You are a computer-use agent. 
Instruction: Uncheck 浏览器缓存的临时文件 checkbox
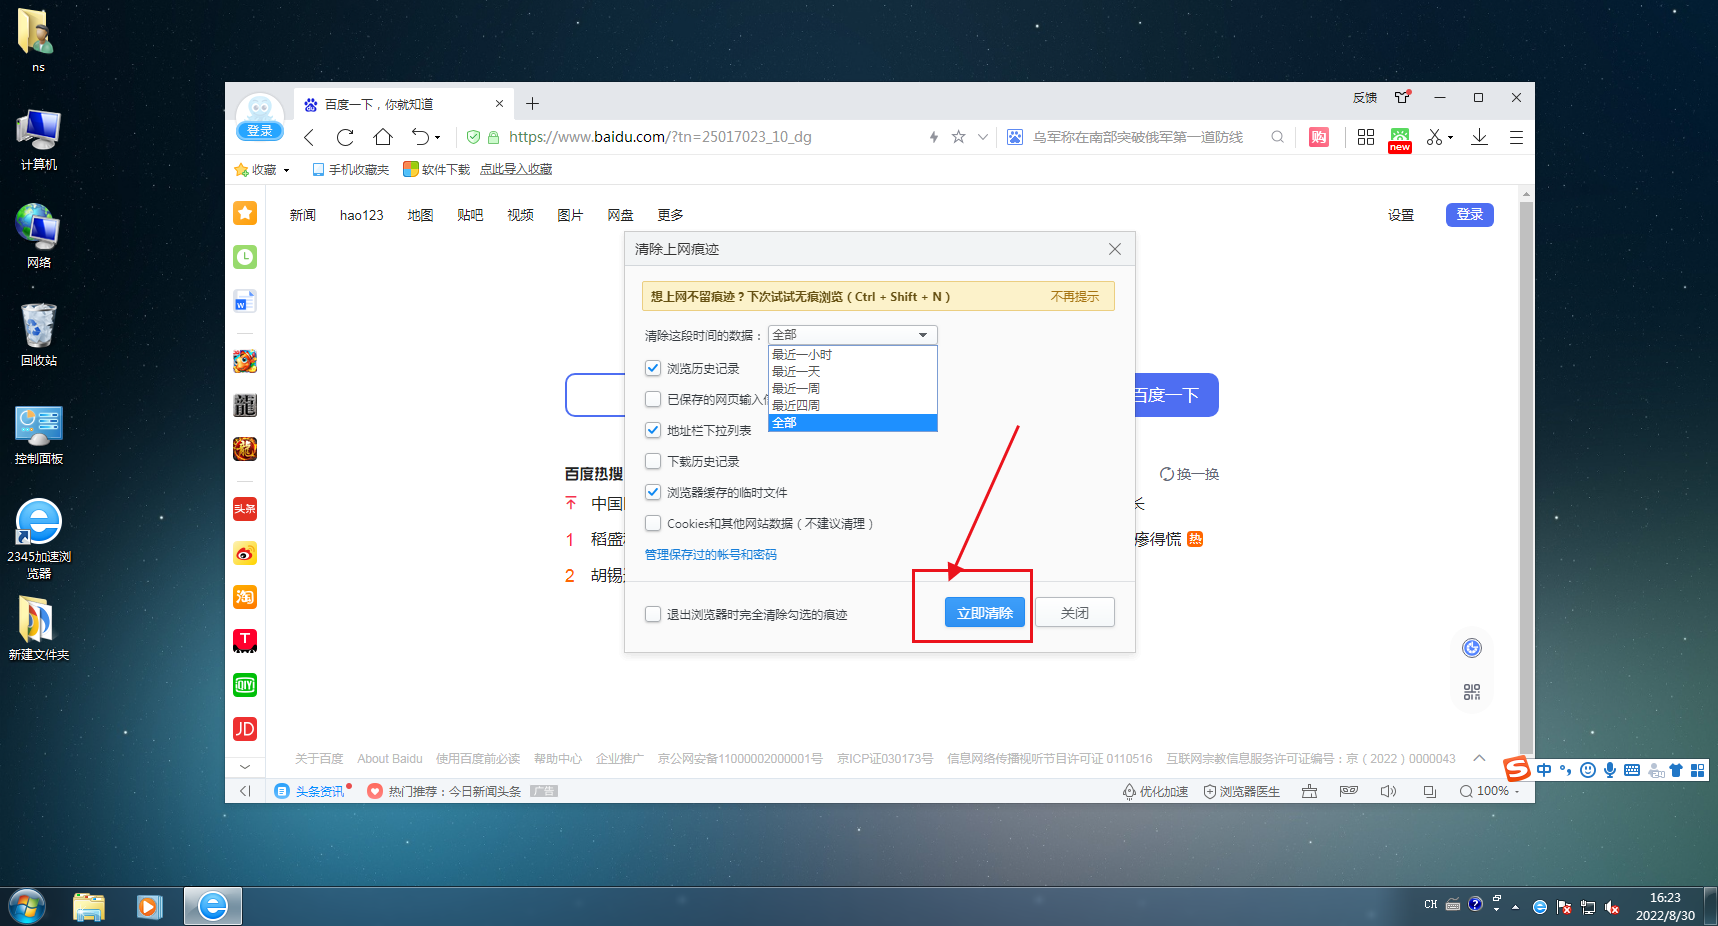653,492
